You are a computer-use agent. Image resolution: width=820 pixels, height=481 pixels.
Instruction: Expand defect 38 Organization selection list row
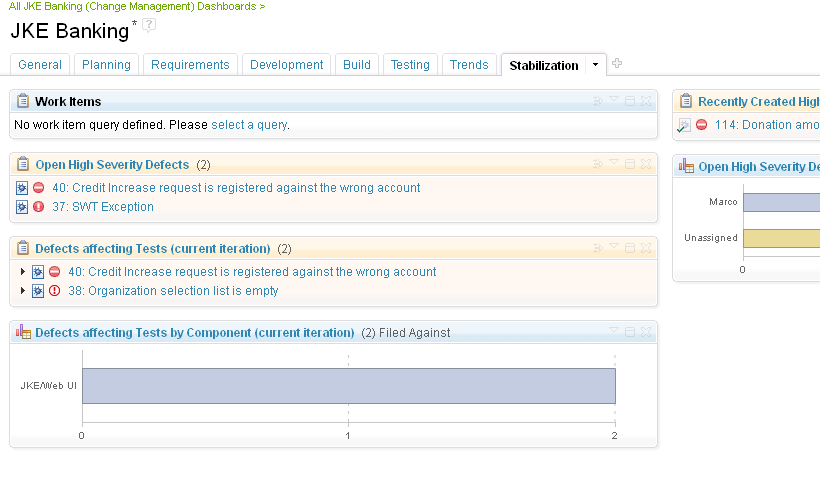pyautogui.click(x=23, y=291)
